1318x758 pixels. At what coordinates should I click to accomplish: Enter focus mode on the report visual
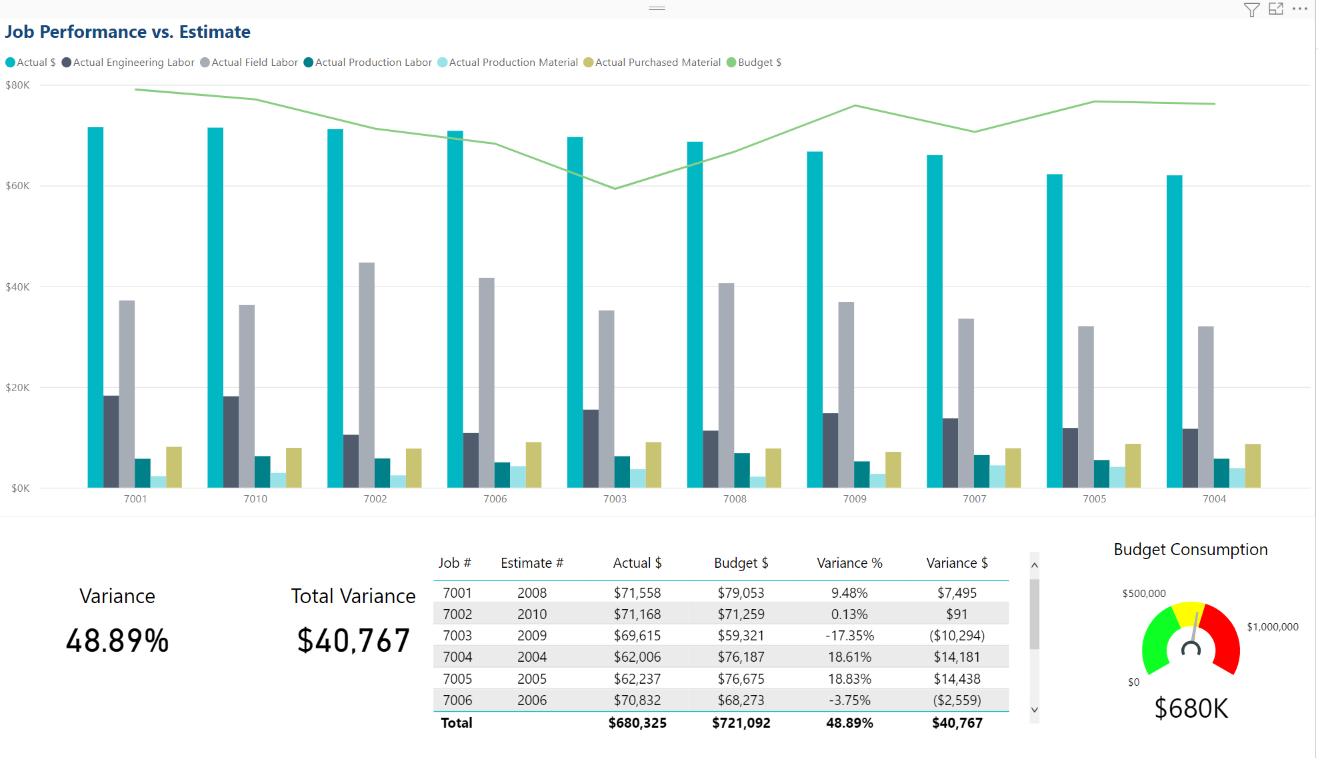click(1275, 9)
